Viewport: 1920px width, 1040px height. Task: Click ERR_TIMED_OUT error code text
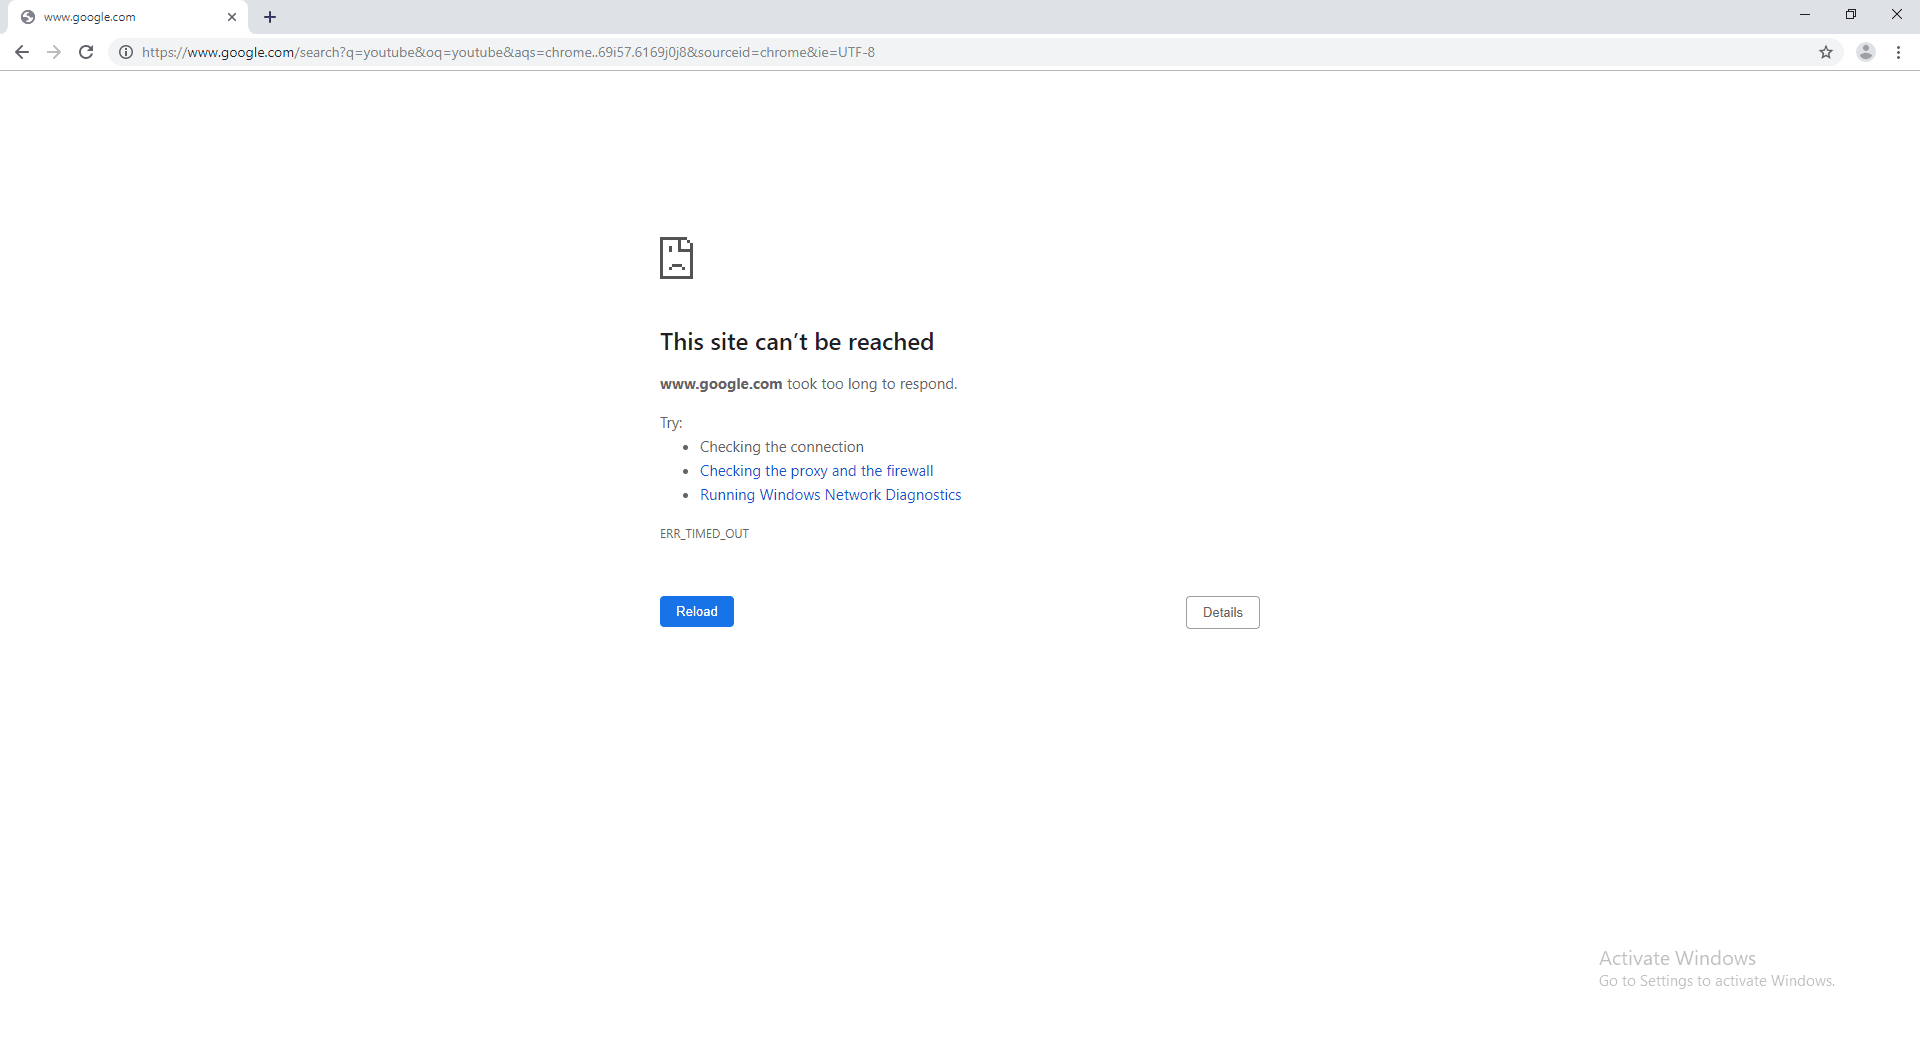pyautogui.click(x=704, y=534)
